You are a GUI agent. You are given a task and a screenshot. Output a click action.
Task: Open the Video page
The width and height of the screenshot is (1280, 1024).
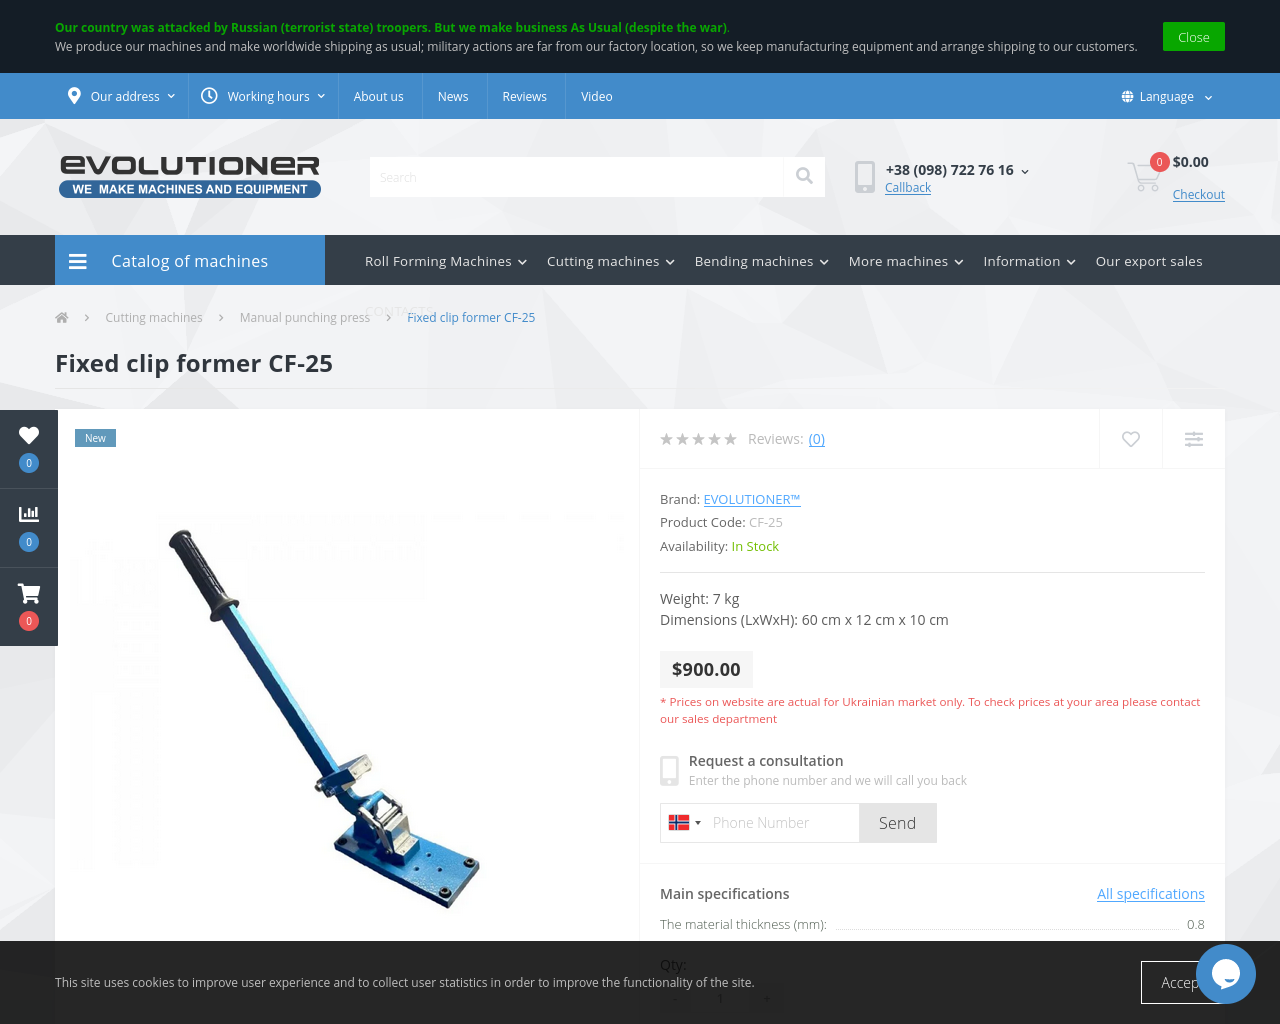point(597,96)
